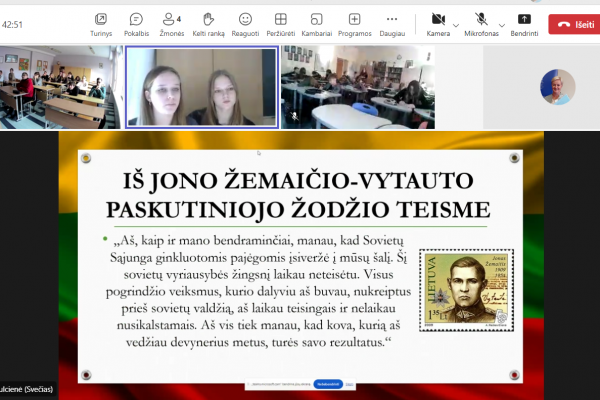Click the slide title text Iš Jono Žemaičio-Vytauto
Viewport: 600px width, 400px height.
(298, 181)
